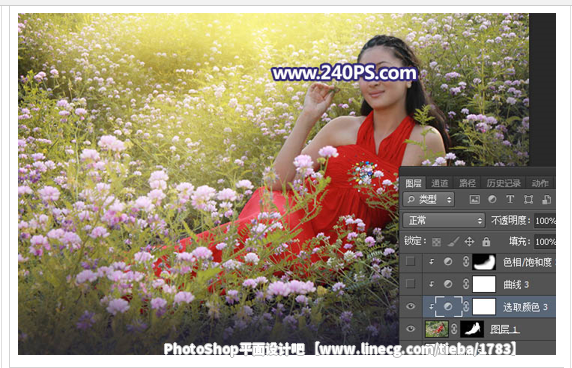The image size is (572, 368).
Task: Select the 图层 1 black mask thumbnail
Action: click(x=472, y=329)
